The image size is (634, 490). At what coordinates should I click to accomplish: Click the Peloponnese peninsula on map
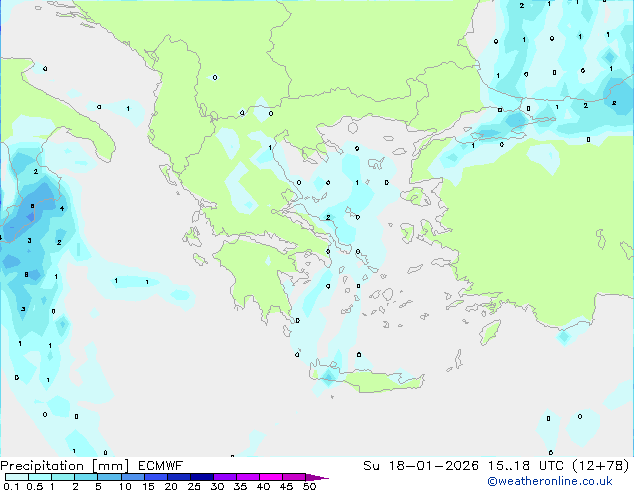263,275
